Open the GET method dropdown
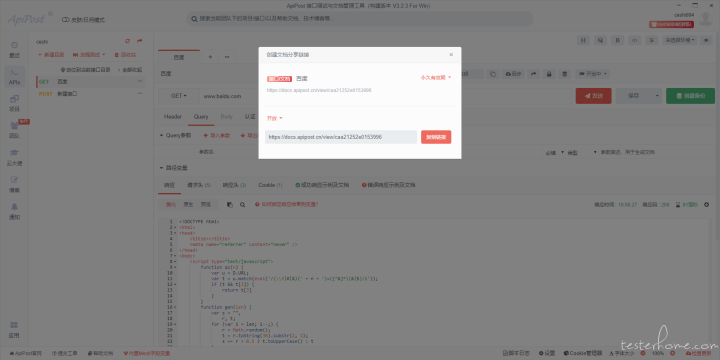This screenshot has height=360, width=720. pyautogui.click(x=179, y=96)
